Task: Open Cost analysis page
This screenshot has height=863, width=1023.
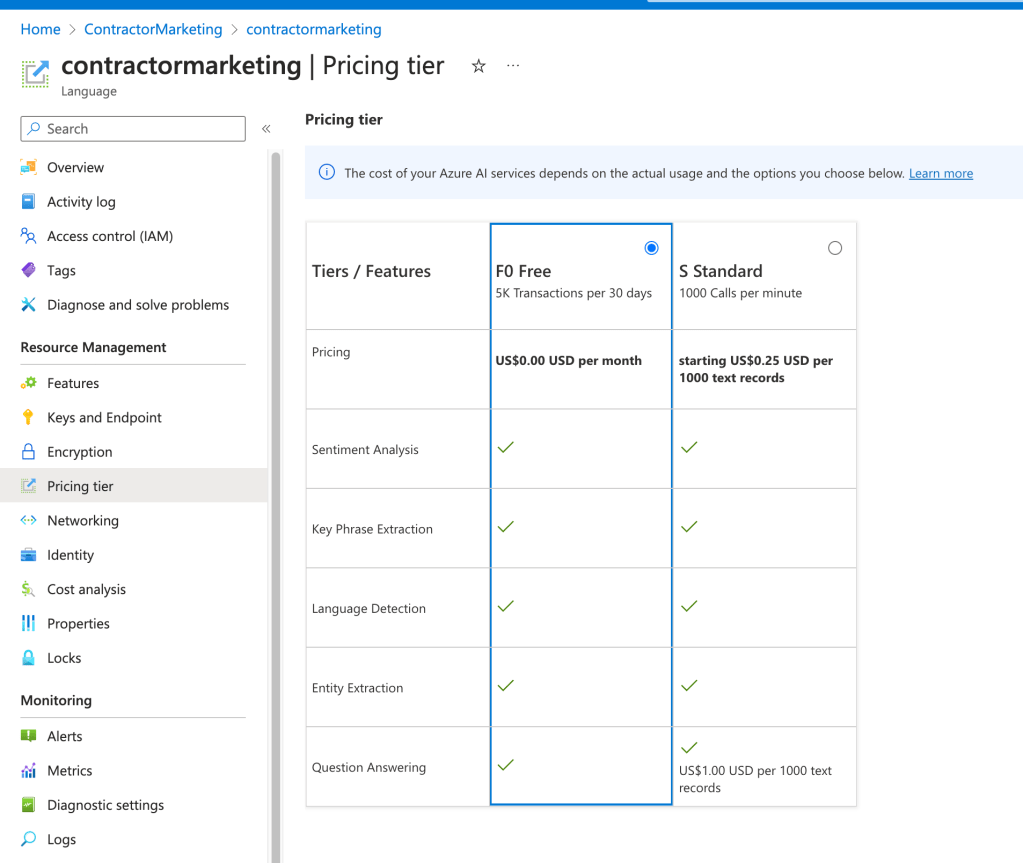Action: click(86, 589)
